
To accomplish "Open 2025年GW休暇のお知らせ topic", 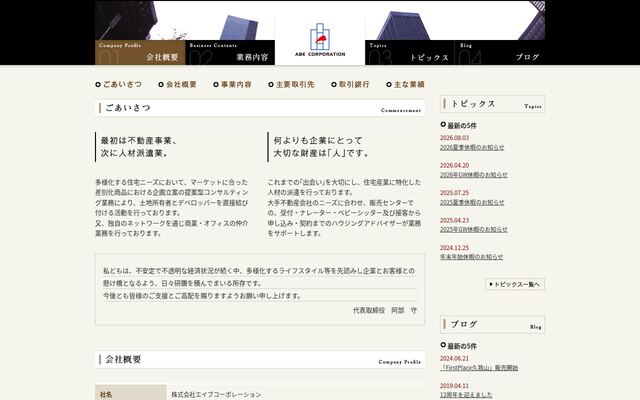I will pyautogui.click(x=473, y=229).
